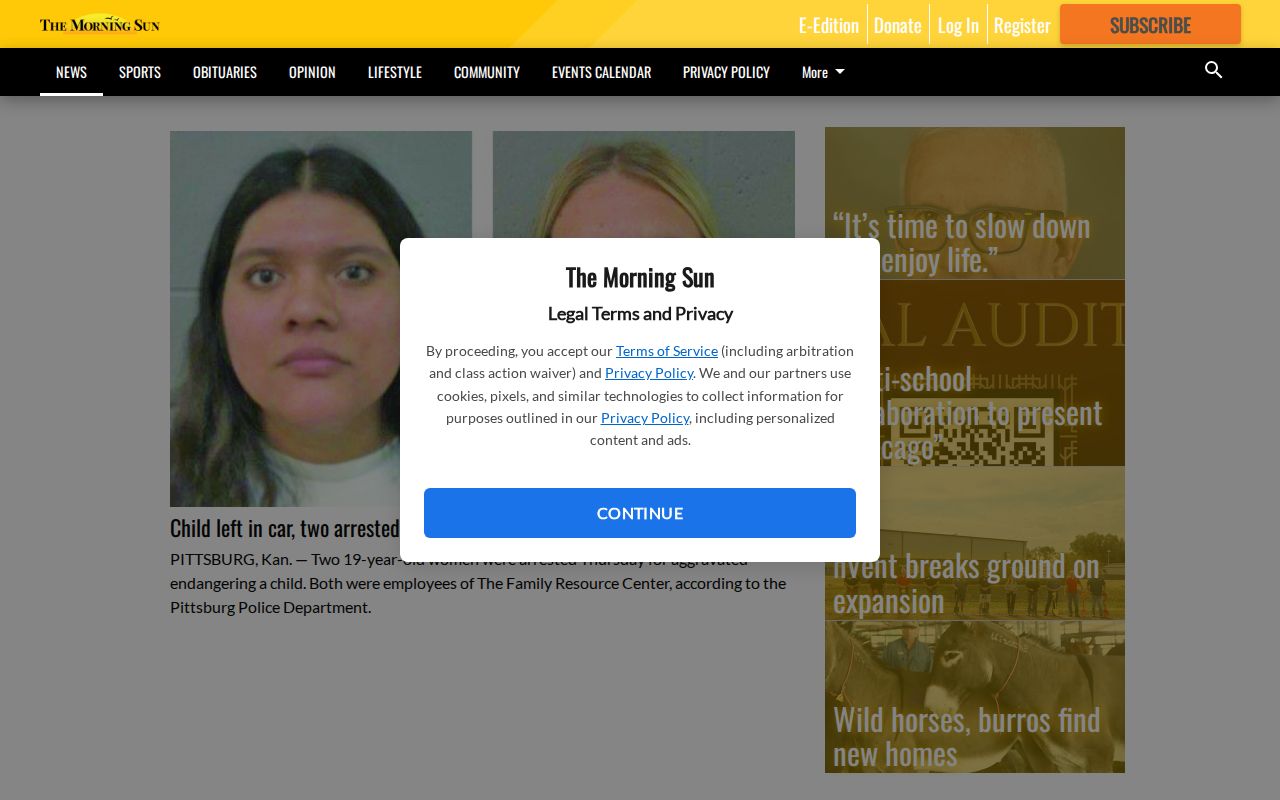Click the orange Subscribe button

[x=1150, y=24]
